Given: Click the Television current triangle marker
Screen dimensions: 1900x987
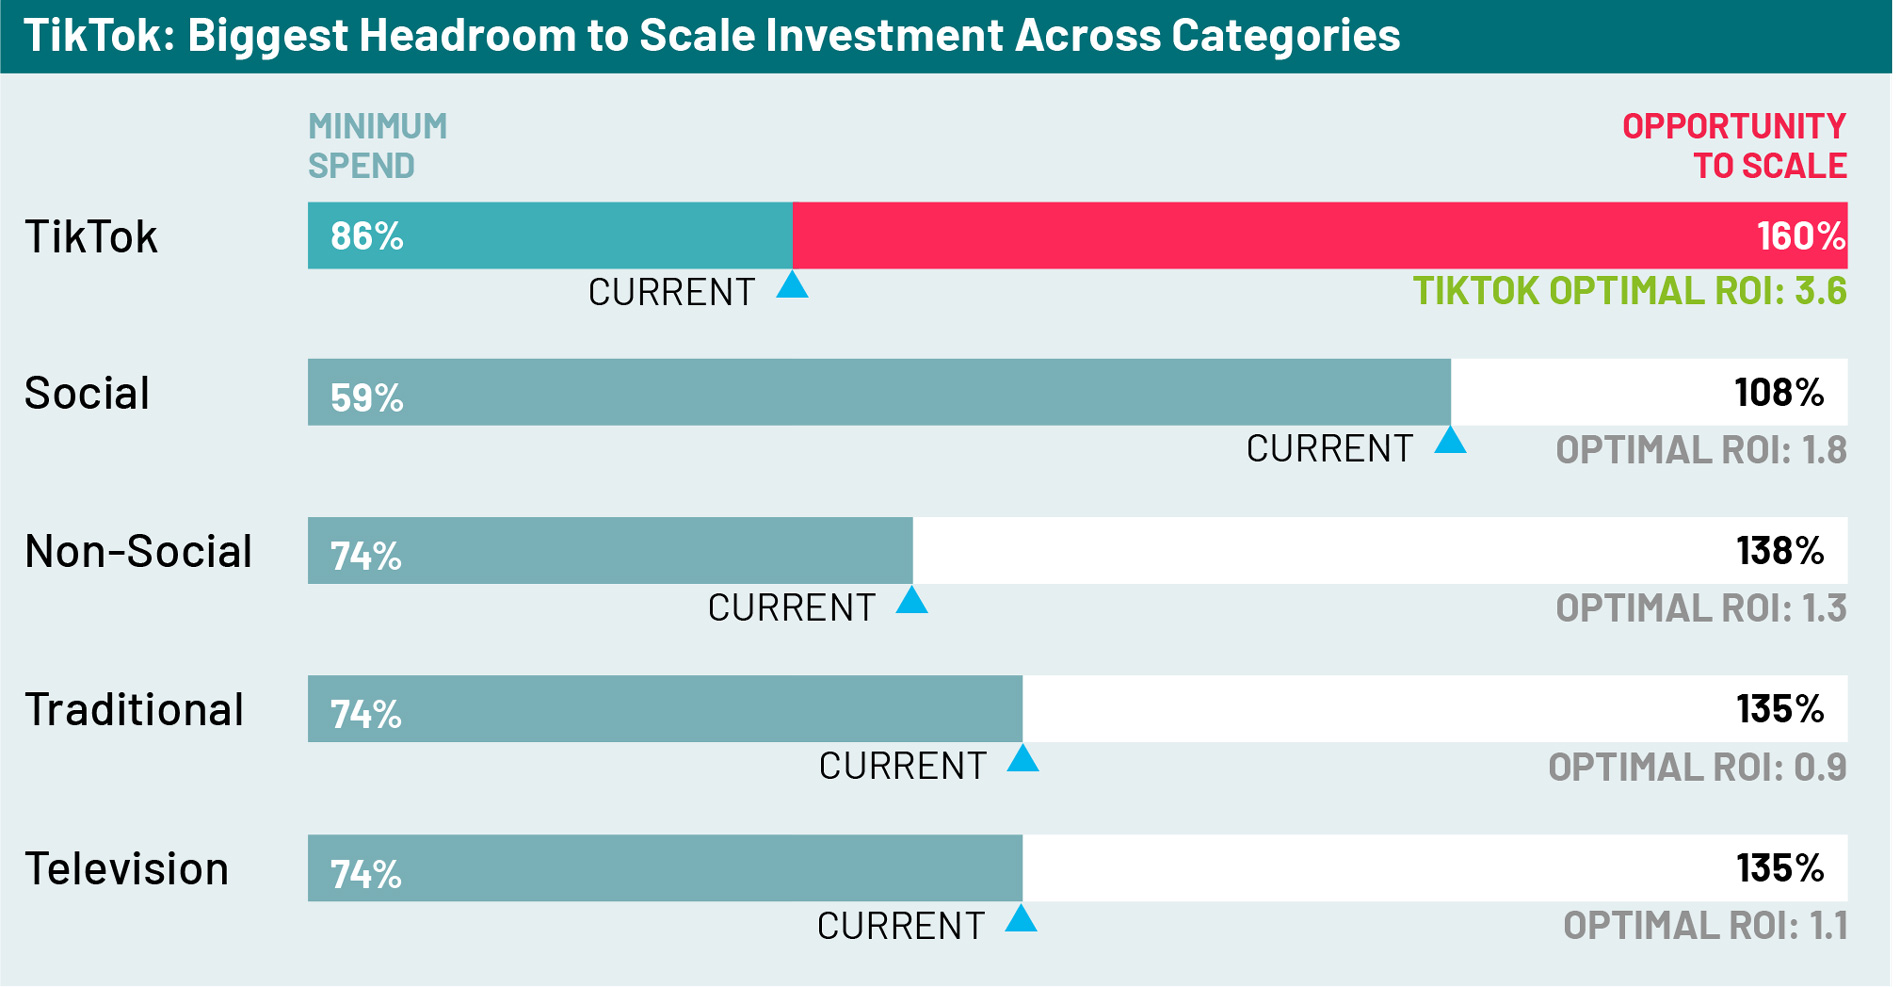Looking at the screenshot, I should 1020,919.
